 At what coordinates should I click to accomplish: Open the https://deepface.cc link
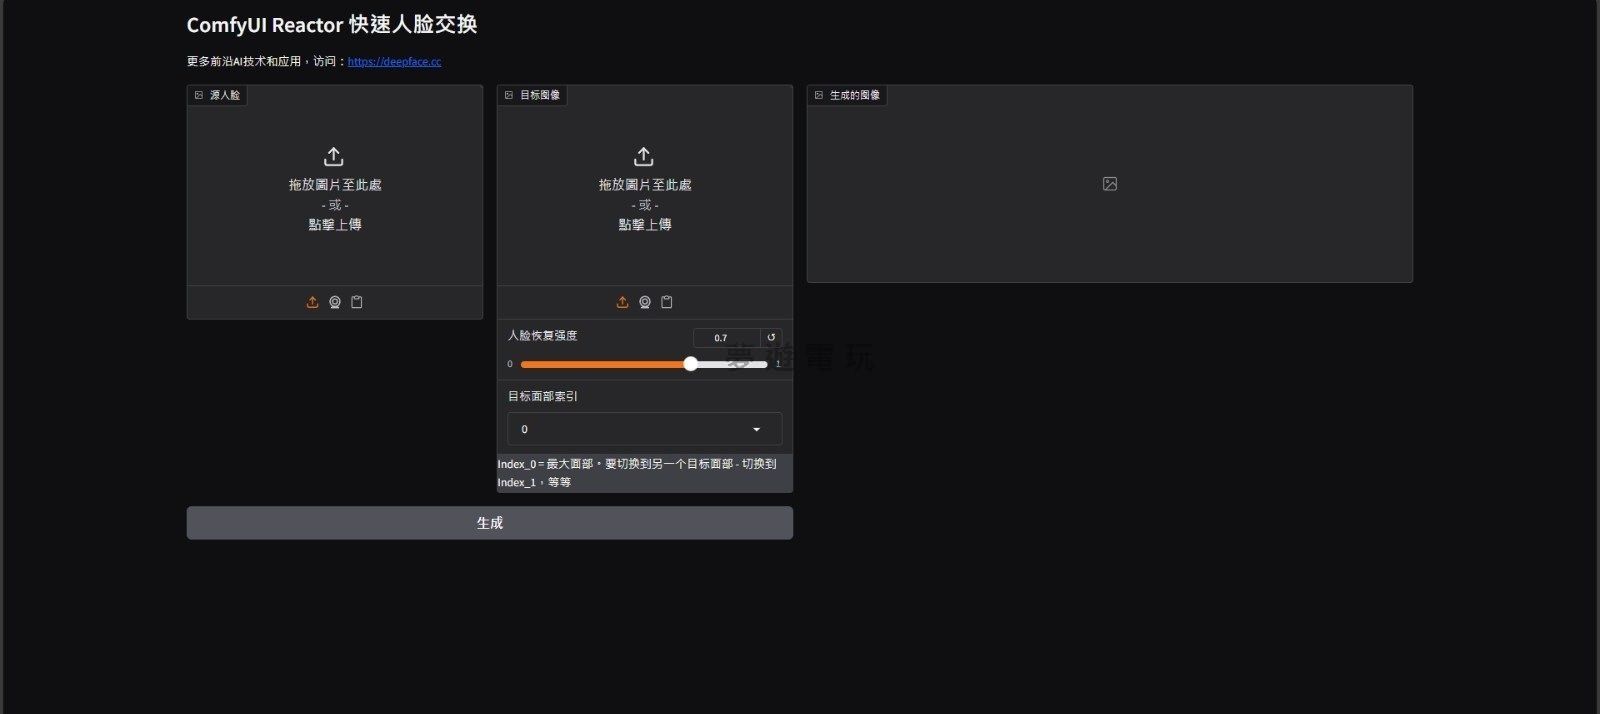pos(394,61)
